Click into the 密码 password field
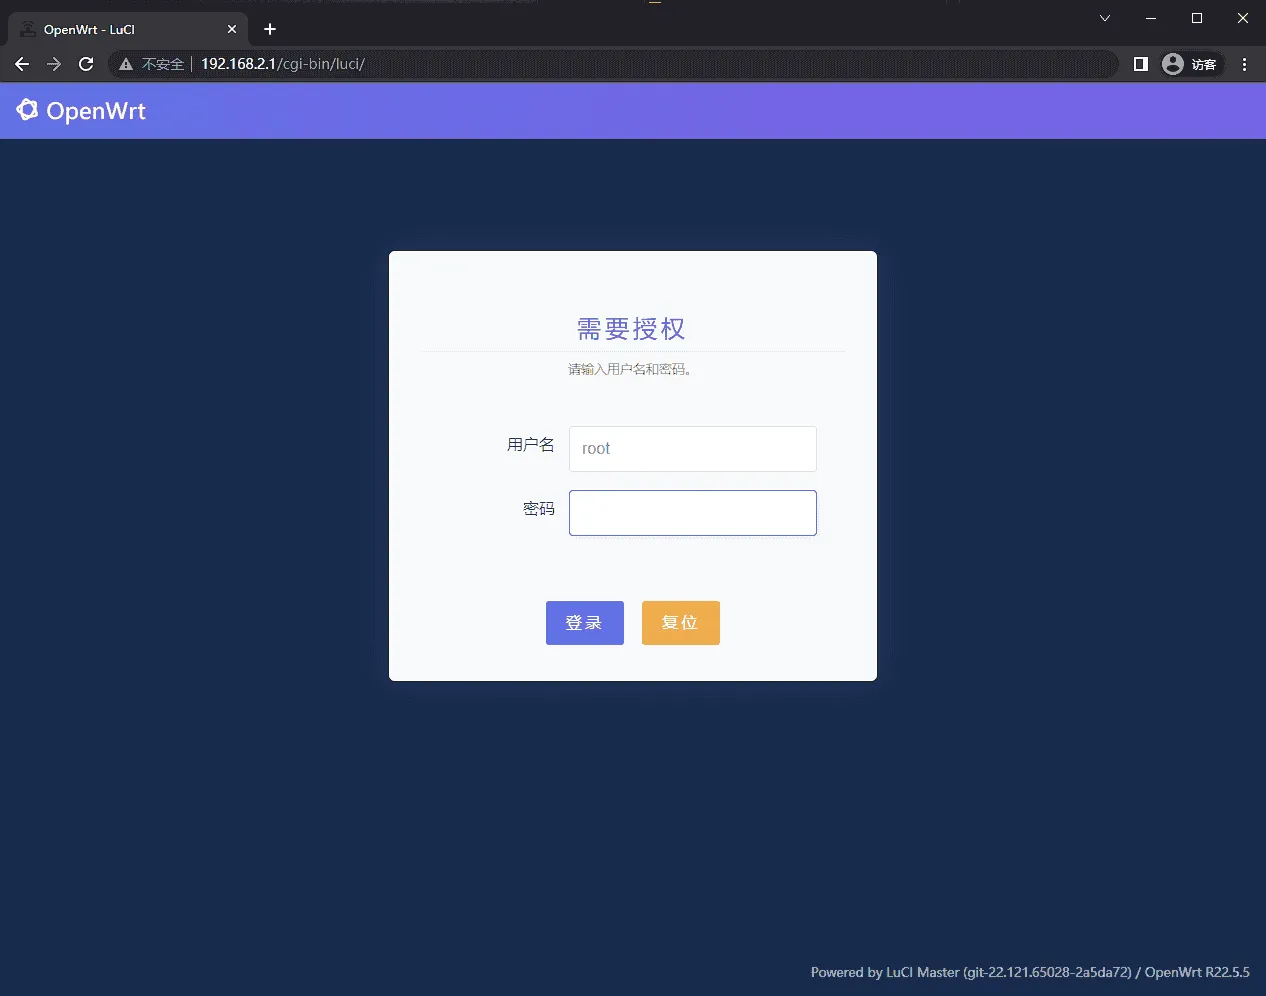This screenshot has height=996, width=1266. tap(692, 513)
